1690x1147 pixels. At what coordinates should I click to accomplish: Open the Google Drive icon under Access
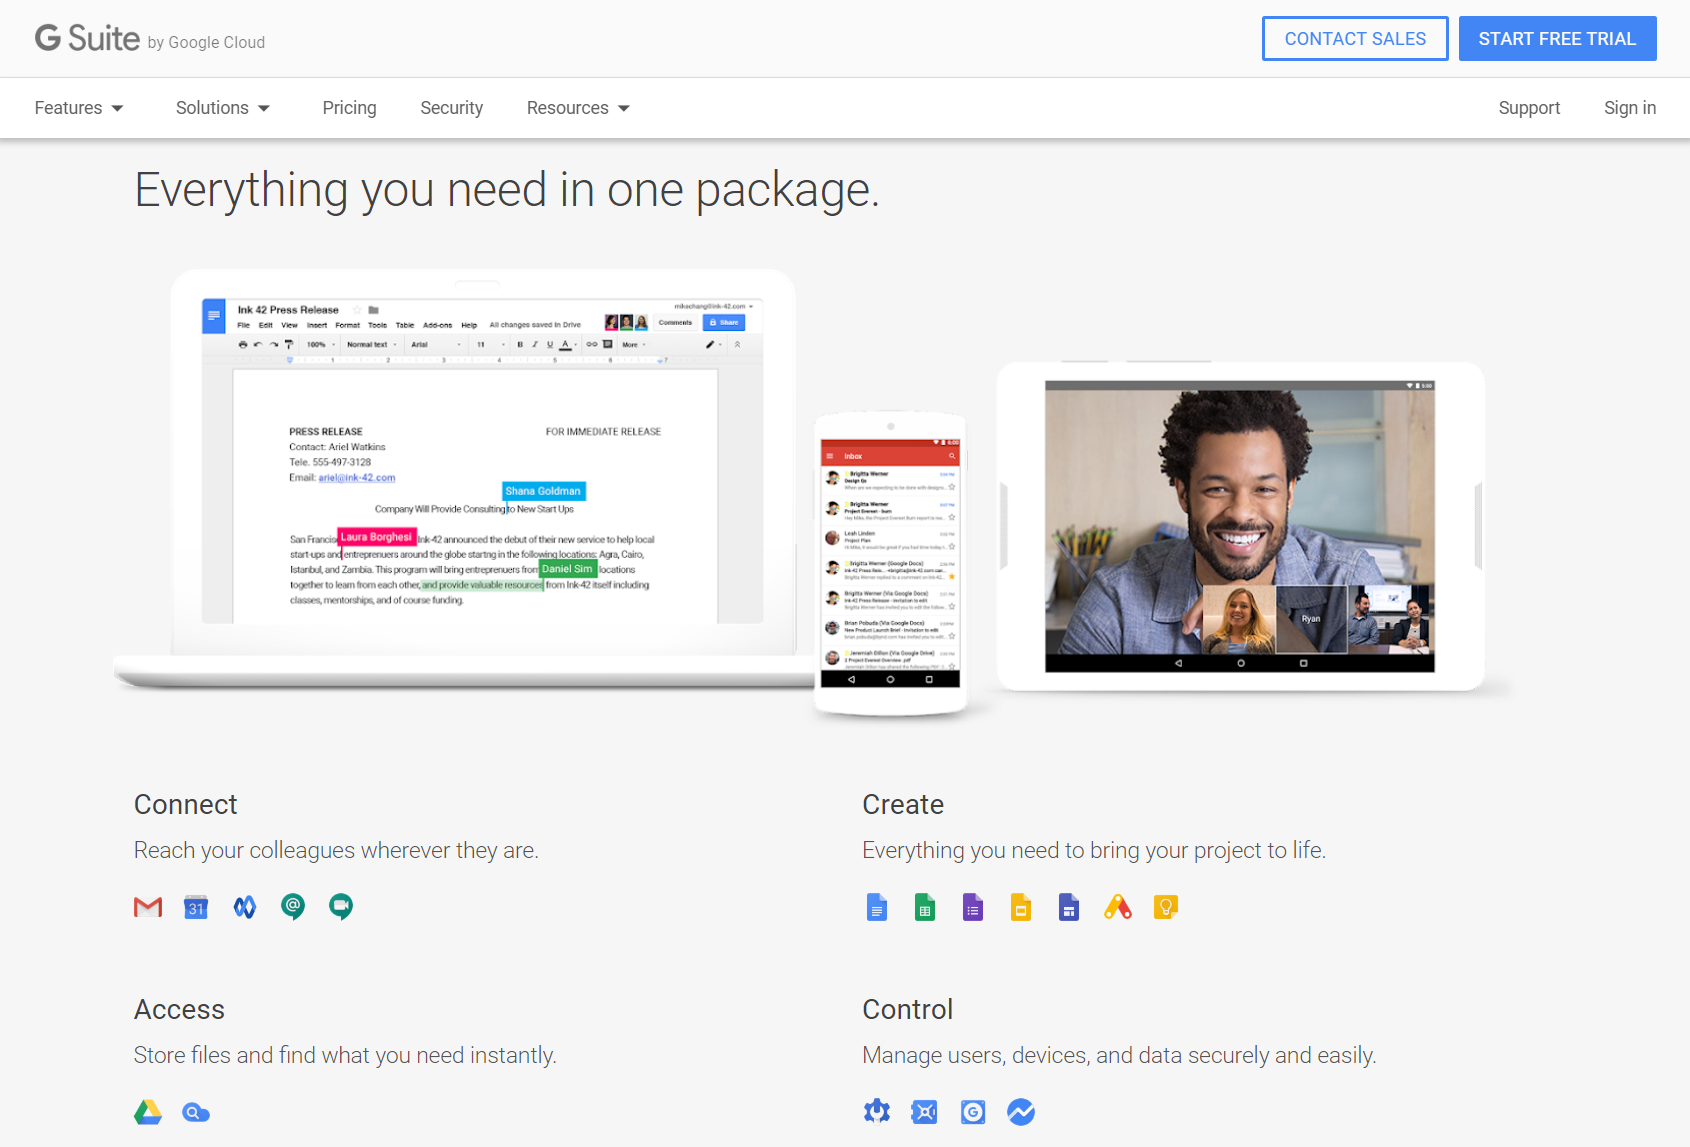coord(148,1112)
